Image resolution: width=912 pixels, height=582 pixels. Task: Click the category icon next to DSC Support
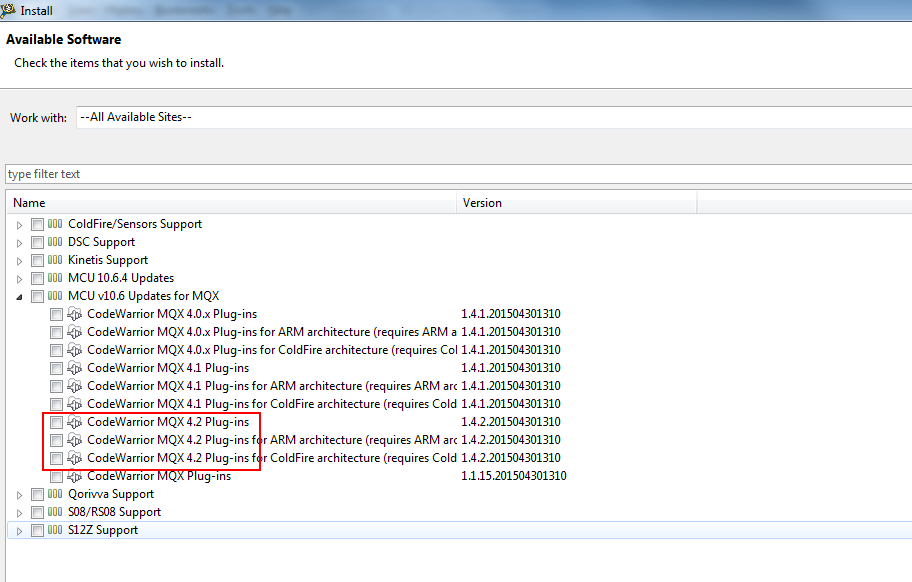click(x=55, y=242)
